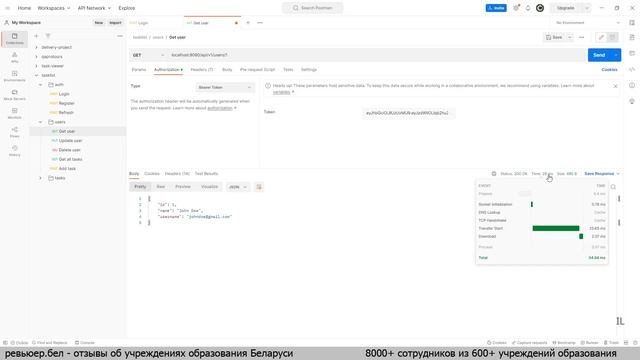
Task: Open the user avatar menu
Action: pyautogui.click(x=540, y=8)
